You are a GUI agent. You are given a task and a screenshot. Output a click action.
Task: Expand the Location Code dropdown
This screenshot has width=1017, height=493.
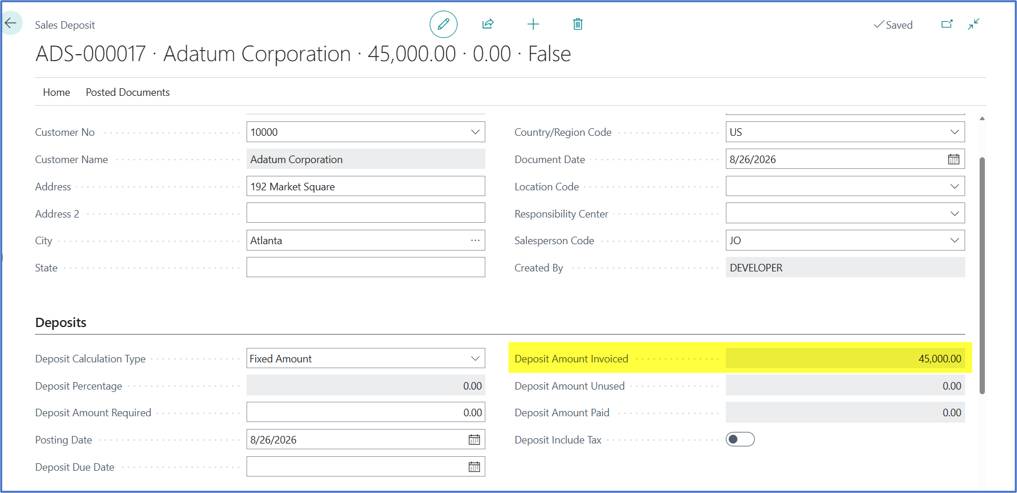(955, 186)
